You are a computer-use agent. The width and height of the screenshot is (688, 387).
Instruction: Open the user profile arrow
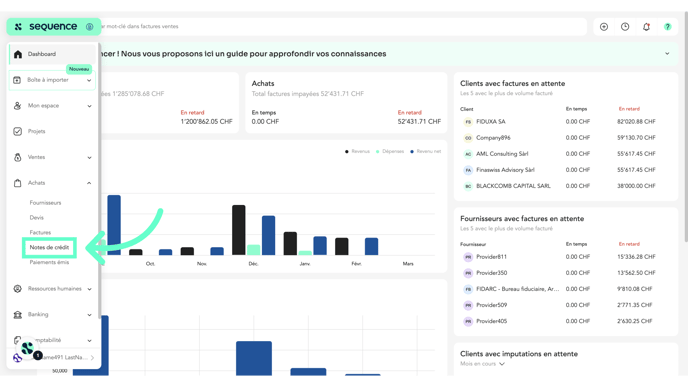pyautogui.click(x=92, y=358)
